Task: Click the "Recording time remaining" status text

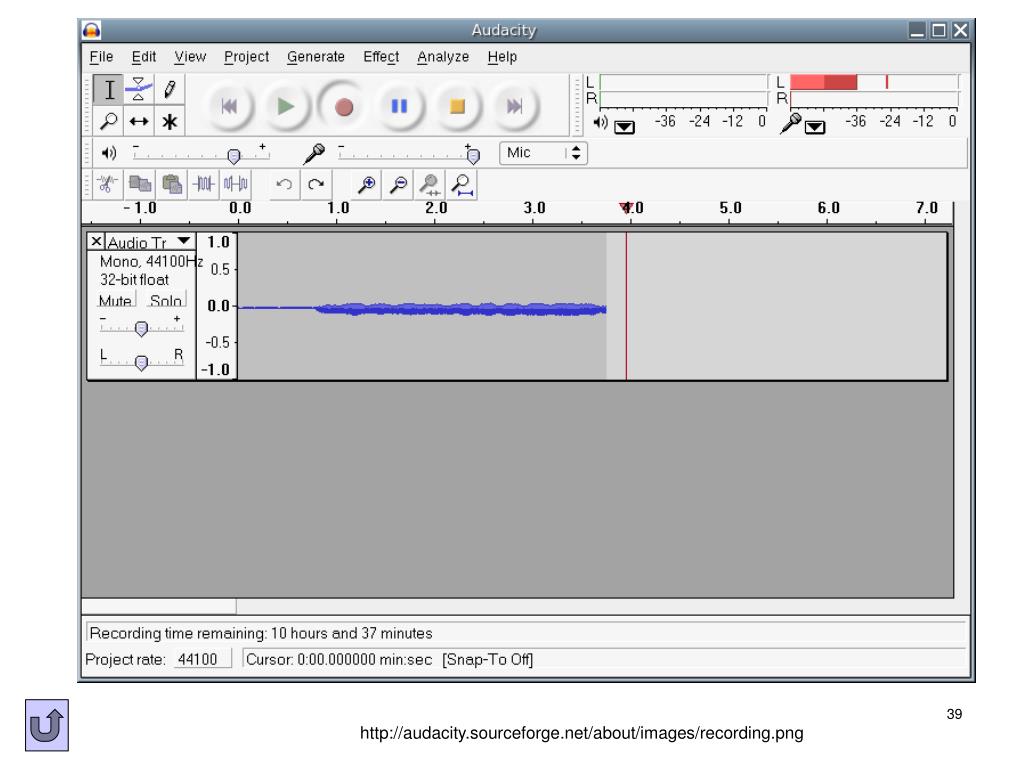Action: [x=261, y=633]
